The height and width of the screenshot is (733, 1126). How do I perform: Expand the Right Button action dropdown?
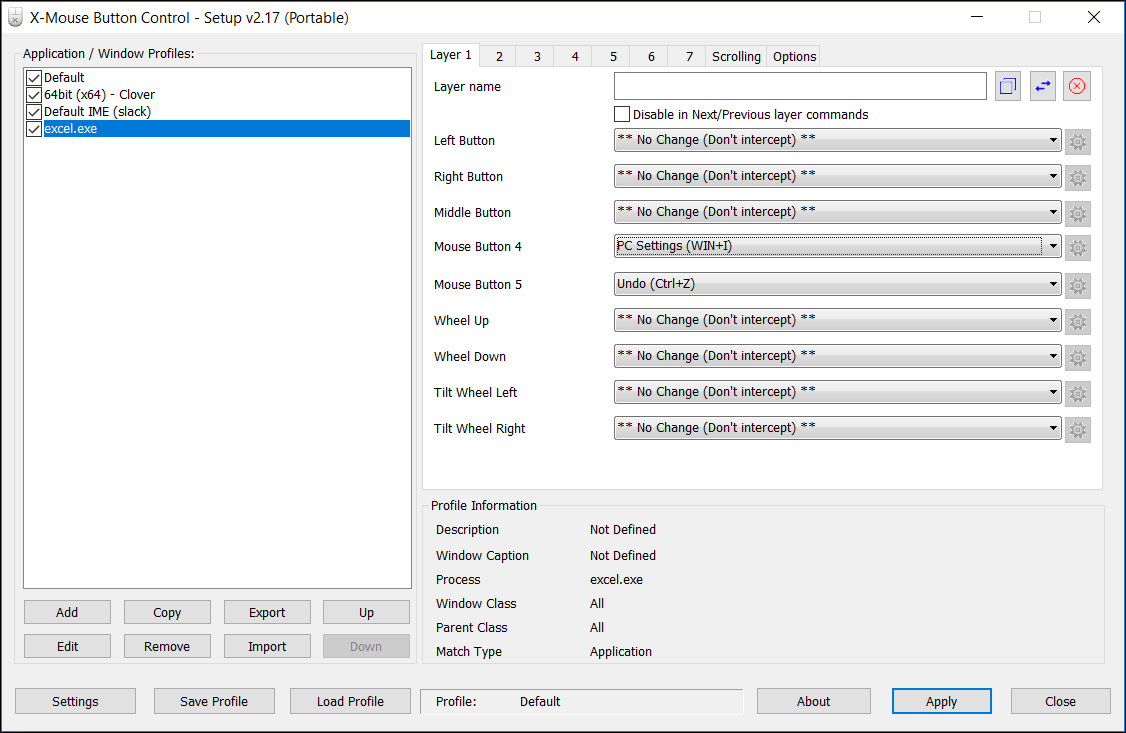tap(837, 176)
